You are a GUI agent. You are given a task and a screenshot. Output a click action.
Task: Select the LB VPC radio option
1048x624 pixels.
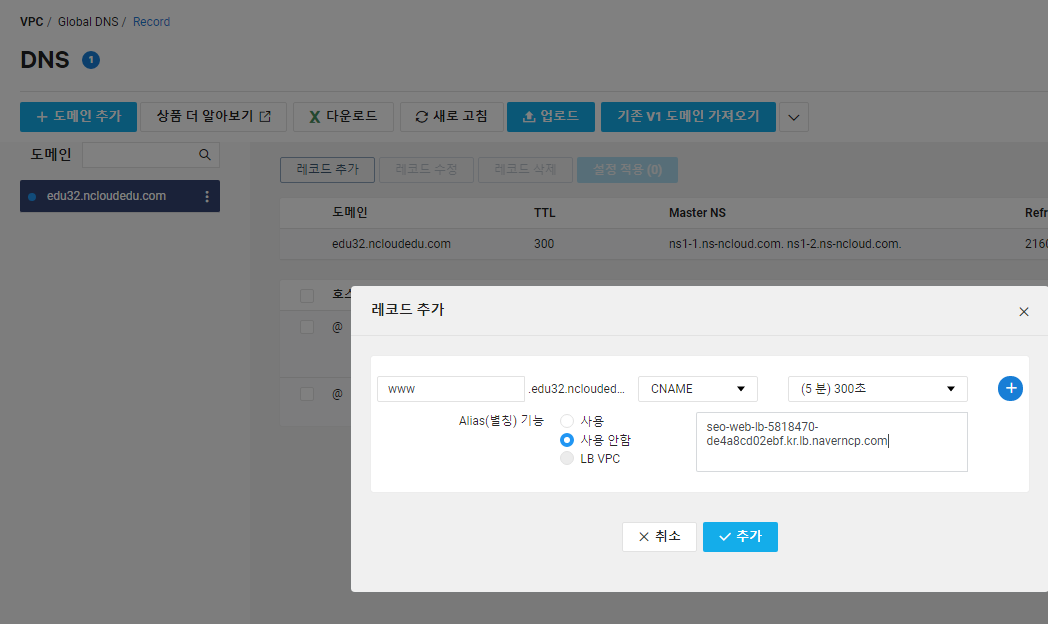(x=567, y=458)
